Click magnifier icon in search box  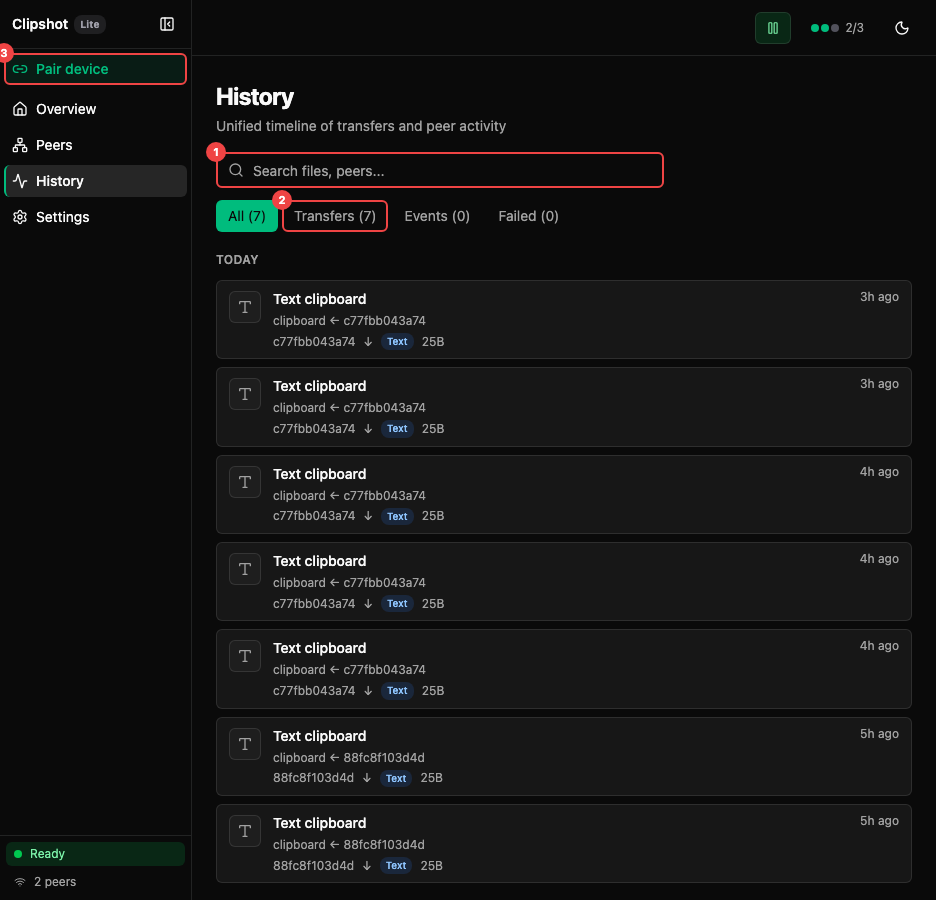pos(236,171)
